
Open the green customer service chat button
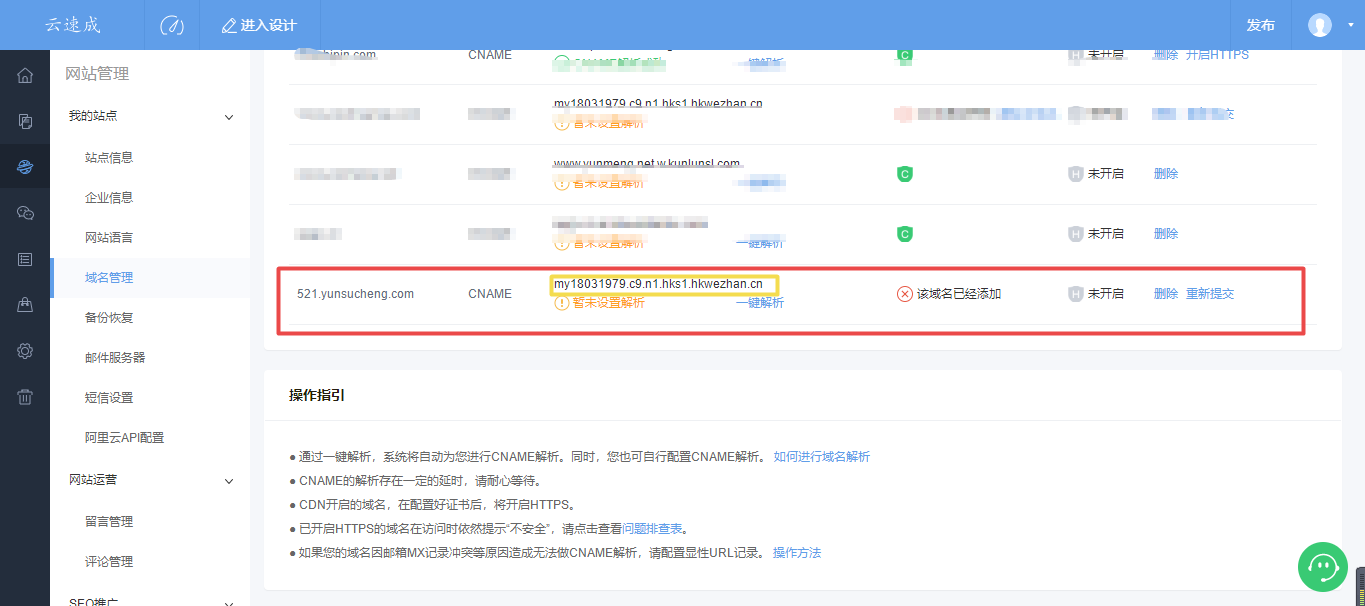pyautogui.click(x=1323, y=567)
